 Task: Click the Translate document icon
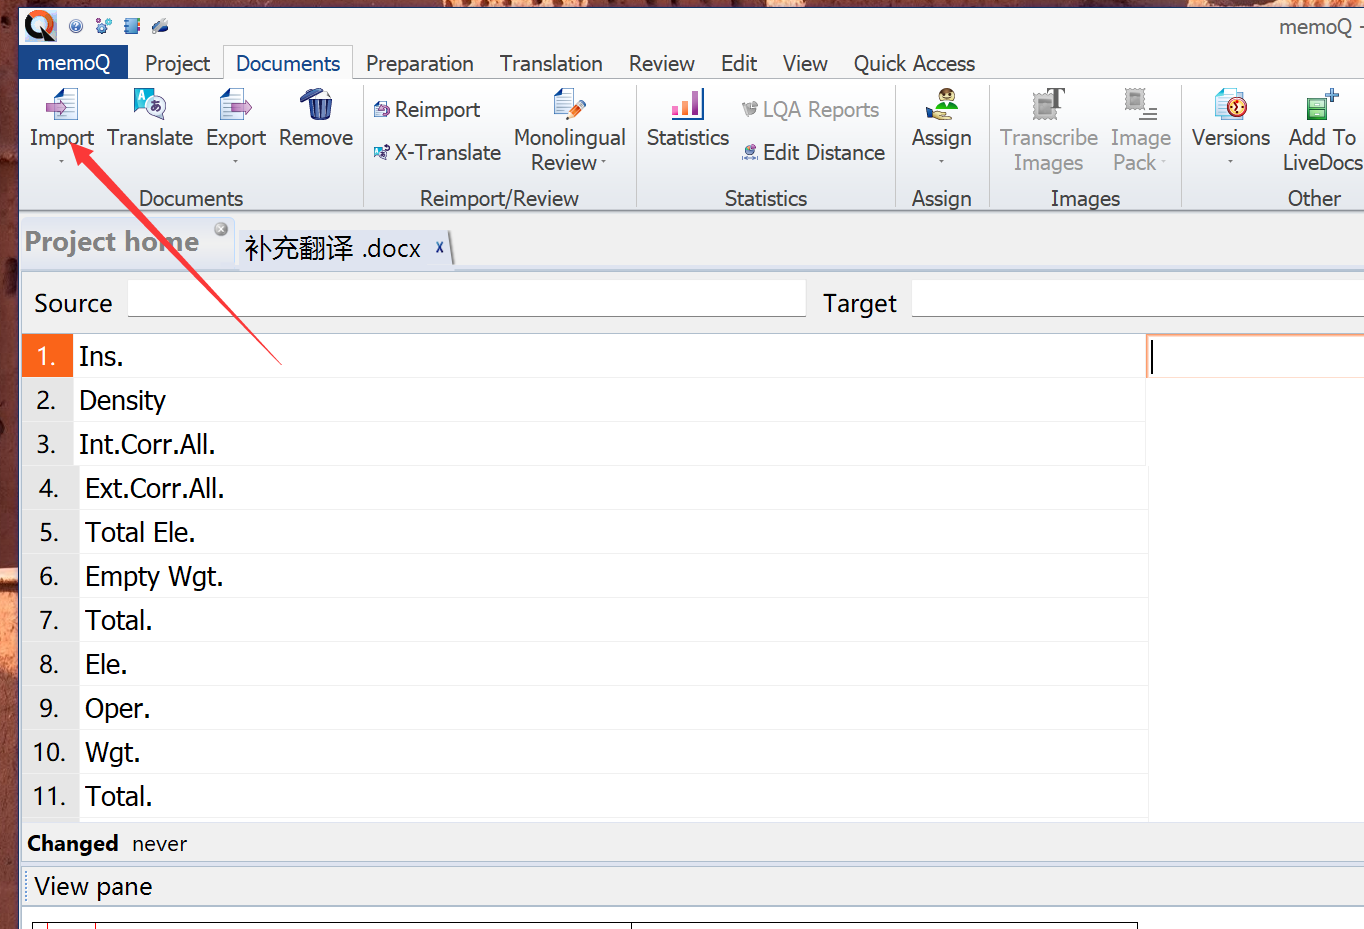150,105
